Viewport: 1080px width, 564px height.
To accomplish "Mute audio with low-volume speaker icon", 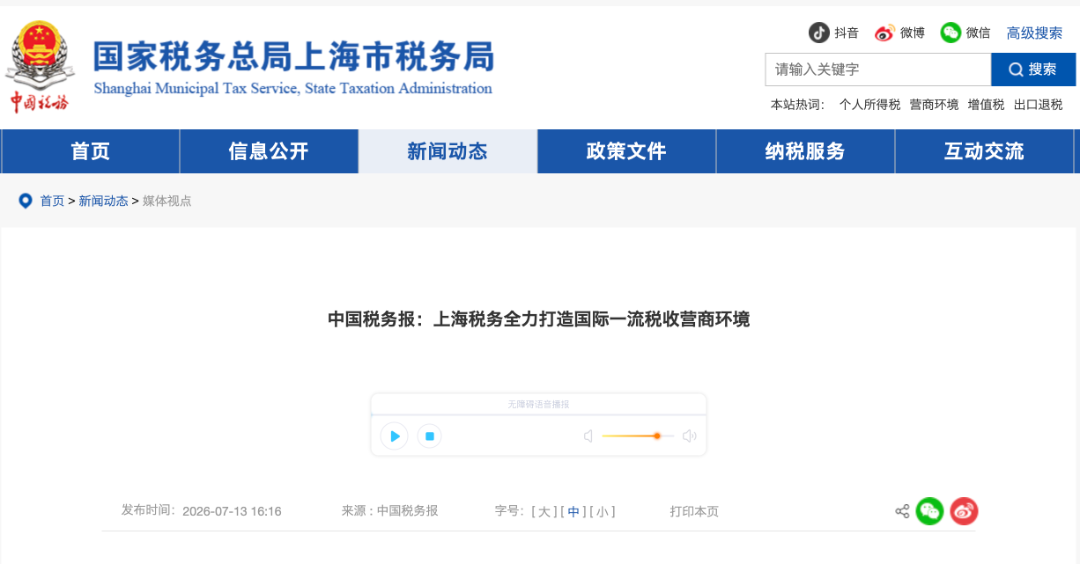I will 588,436.
